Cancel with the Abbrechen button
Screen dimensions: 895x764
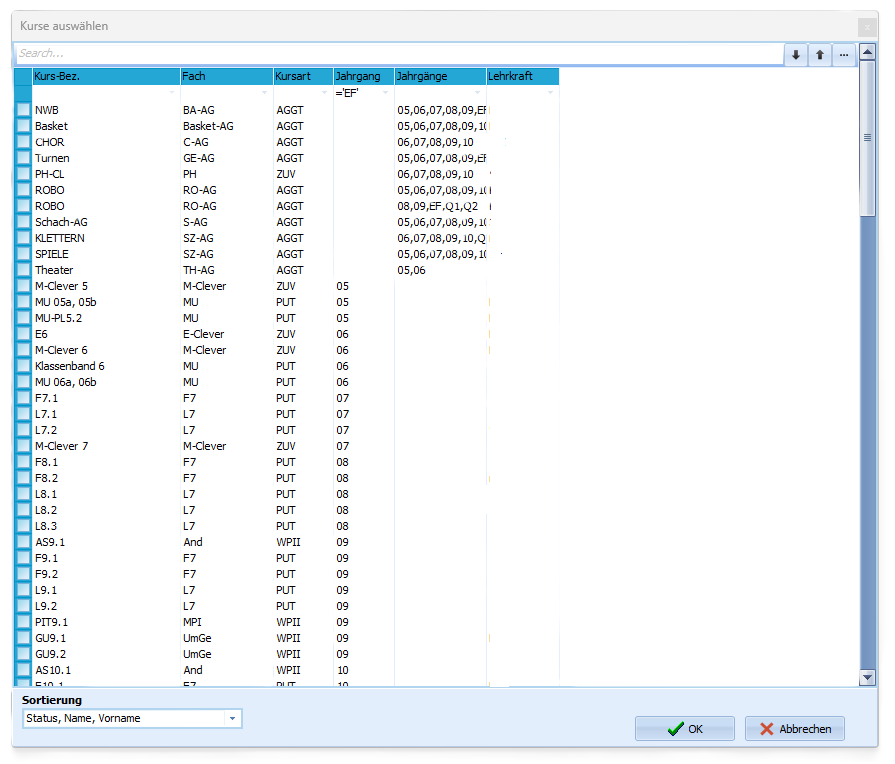[x=795, y=729]
